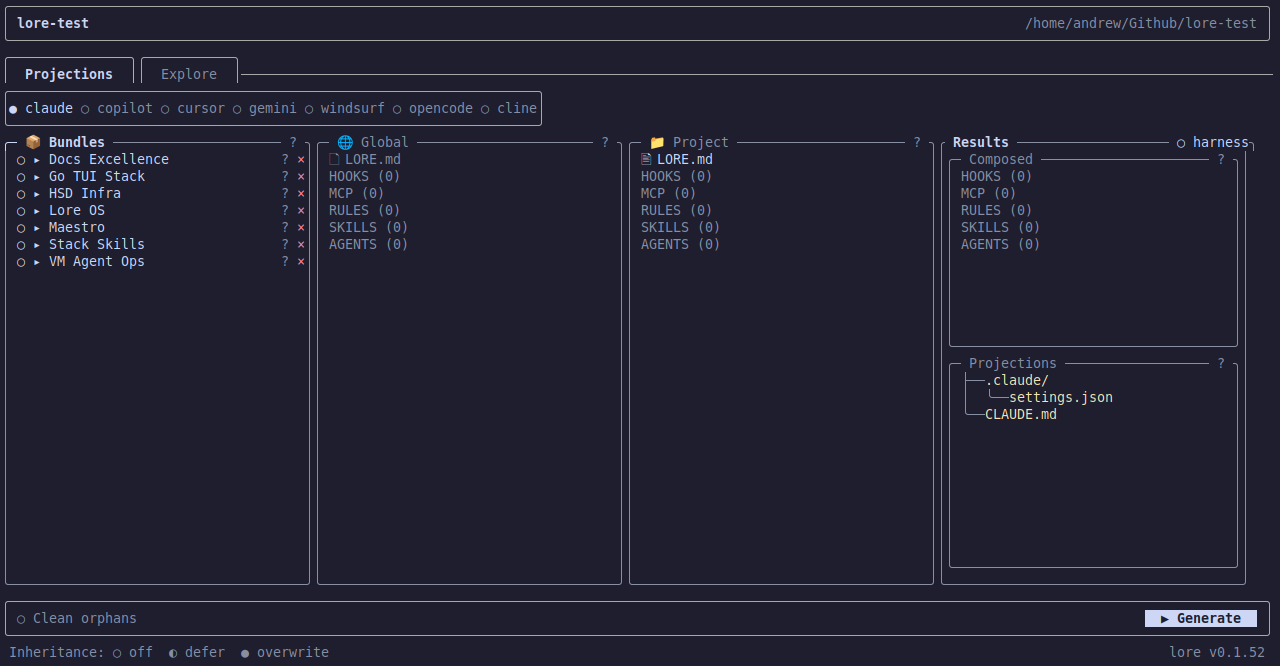The image size is (1280, 666).
Task: Expand the Lore OS bundle
Action: (x=35, y=210)
